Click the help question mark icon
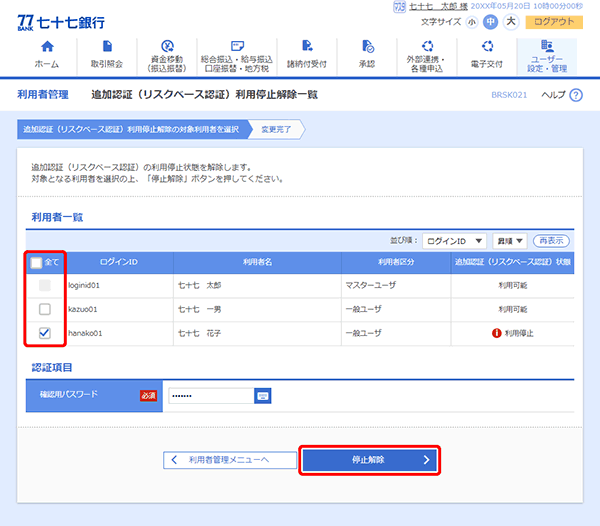This screenshot has width=600, height=526. point(576,95)
